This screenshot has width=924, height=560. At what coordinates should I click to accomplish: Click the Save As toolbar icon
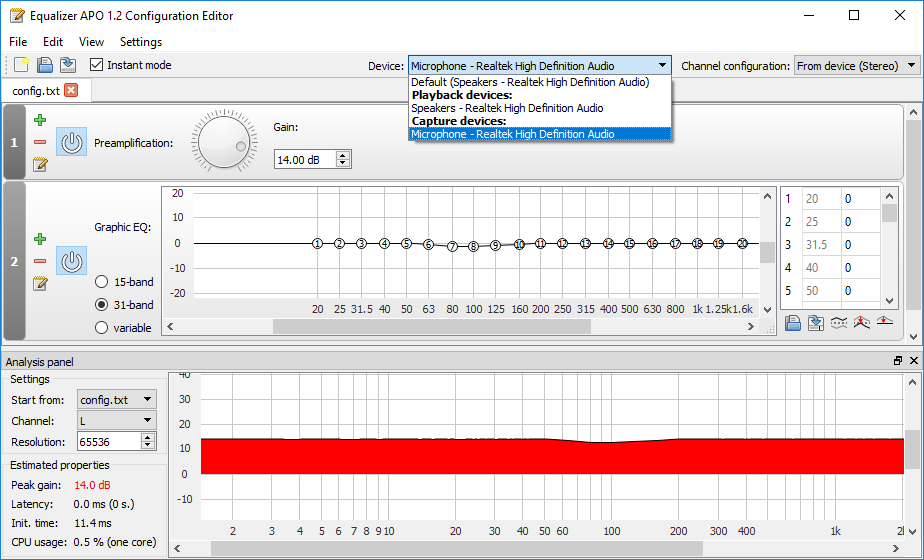pyautogui.click(x=68, y=65)
